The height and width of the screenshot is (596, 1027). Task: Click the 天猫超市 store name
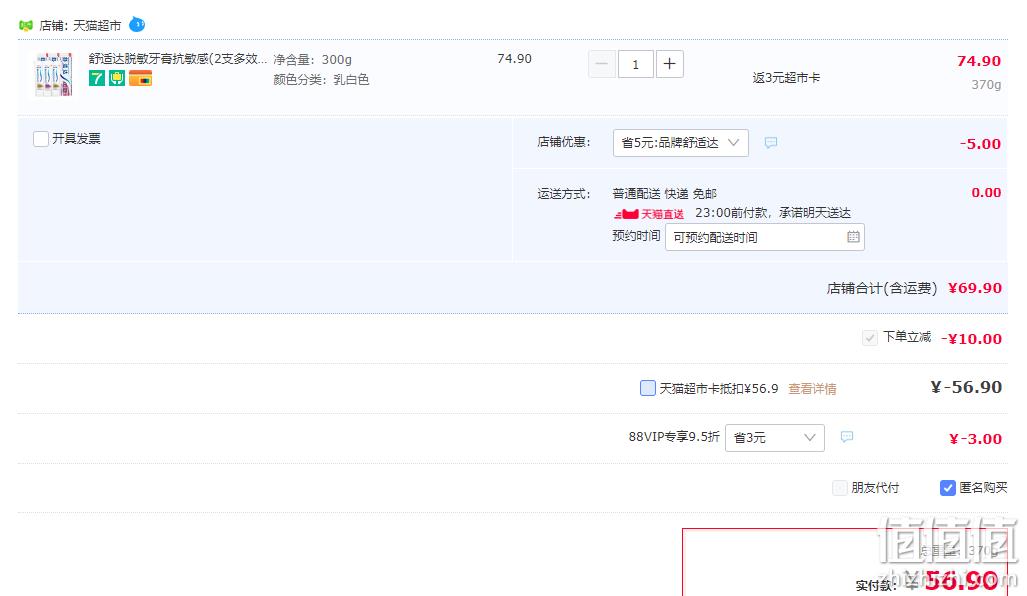click(97, 26)
